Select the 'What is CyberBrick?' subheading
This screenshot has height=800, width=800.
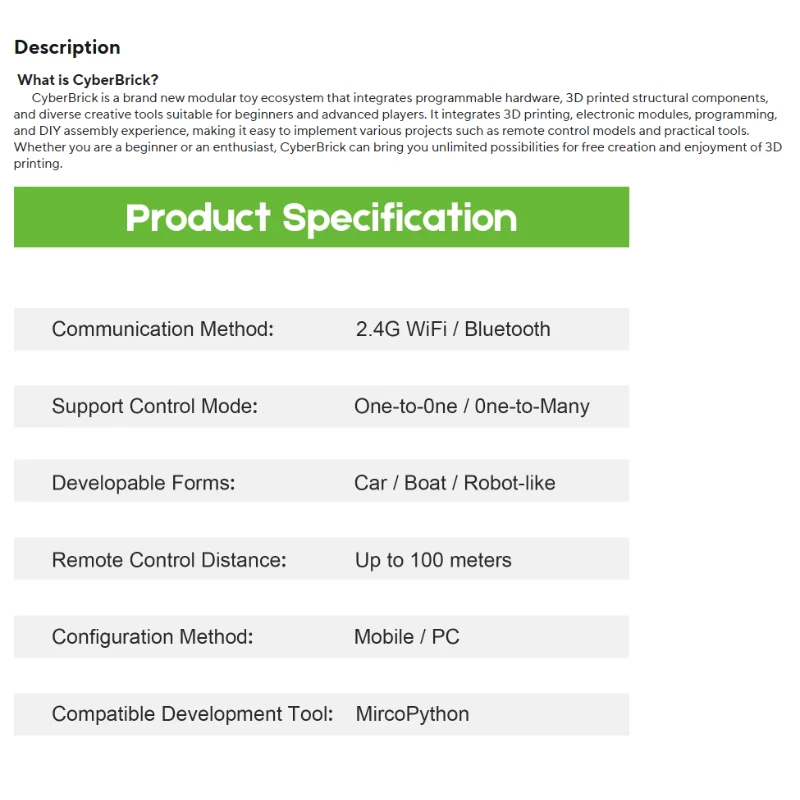(x=88, y=80)
